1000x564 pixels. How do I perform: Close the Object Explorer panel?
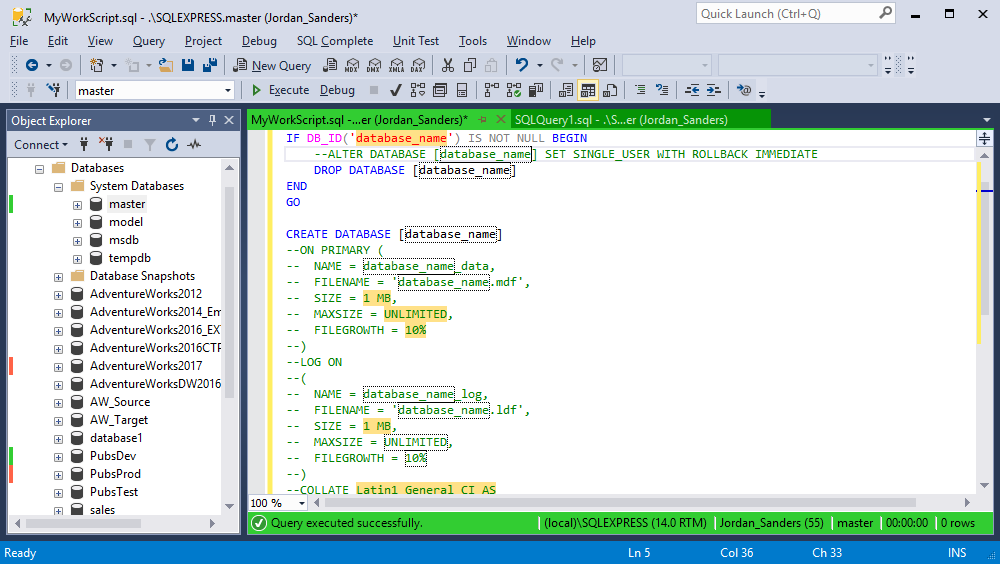pos(229,120)
